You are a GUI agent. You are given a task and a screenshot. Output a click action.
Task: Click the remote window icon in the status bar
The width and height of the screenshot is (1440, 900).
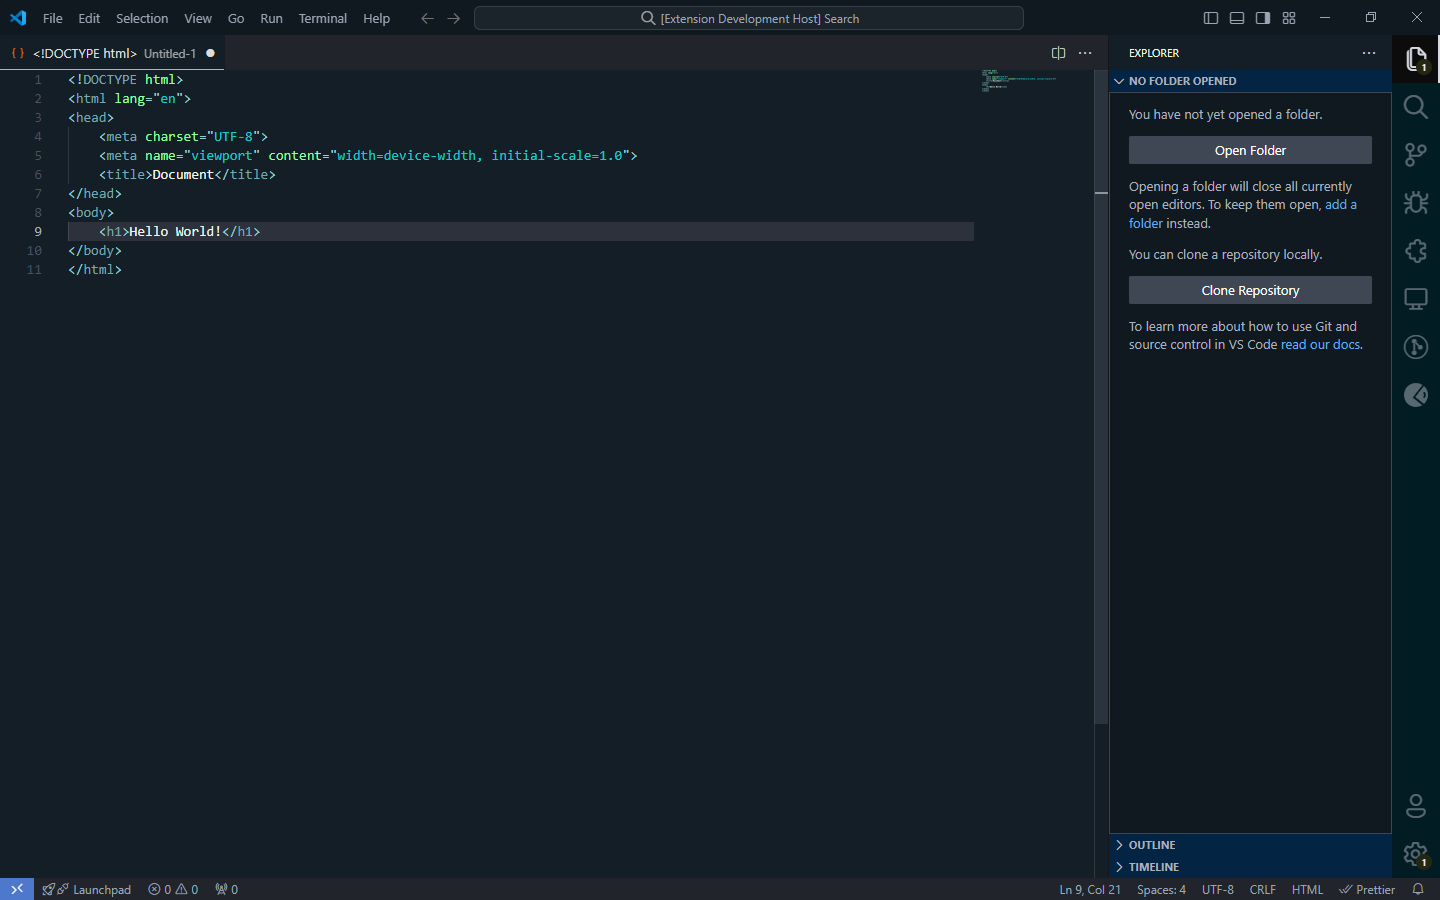17,889
